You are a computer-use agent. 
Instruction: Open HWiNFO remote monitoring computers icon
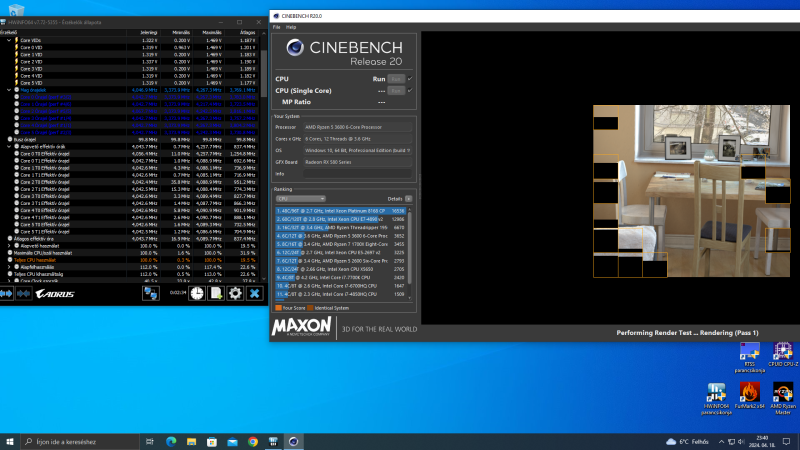point(151,293)
